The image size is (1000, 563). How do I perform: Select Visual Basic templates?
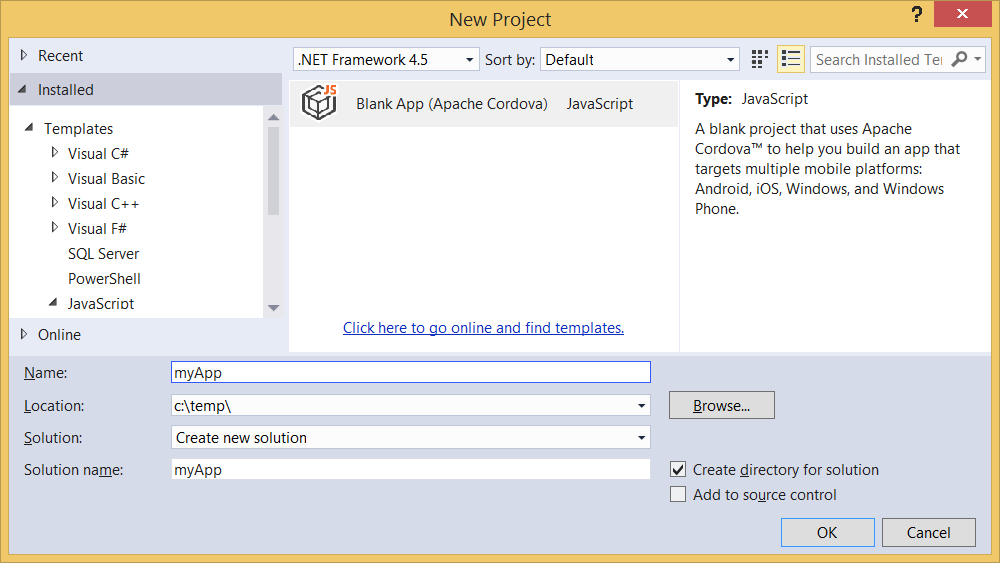point(107,179)
